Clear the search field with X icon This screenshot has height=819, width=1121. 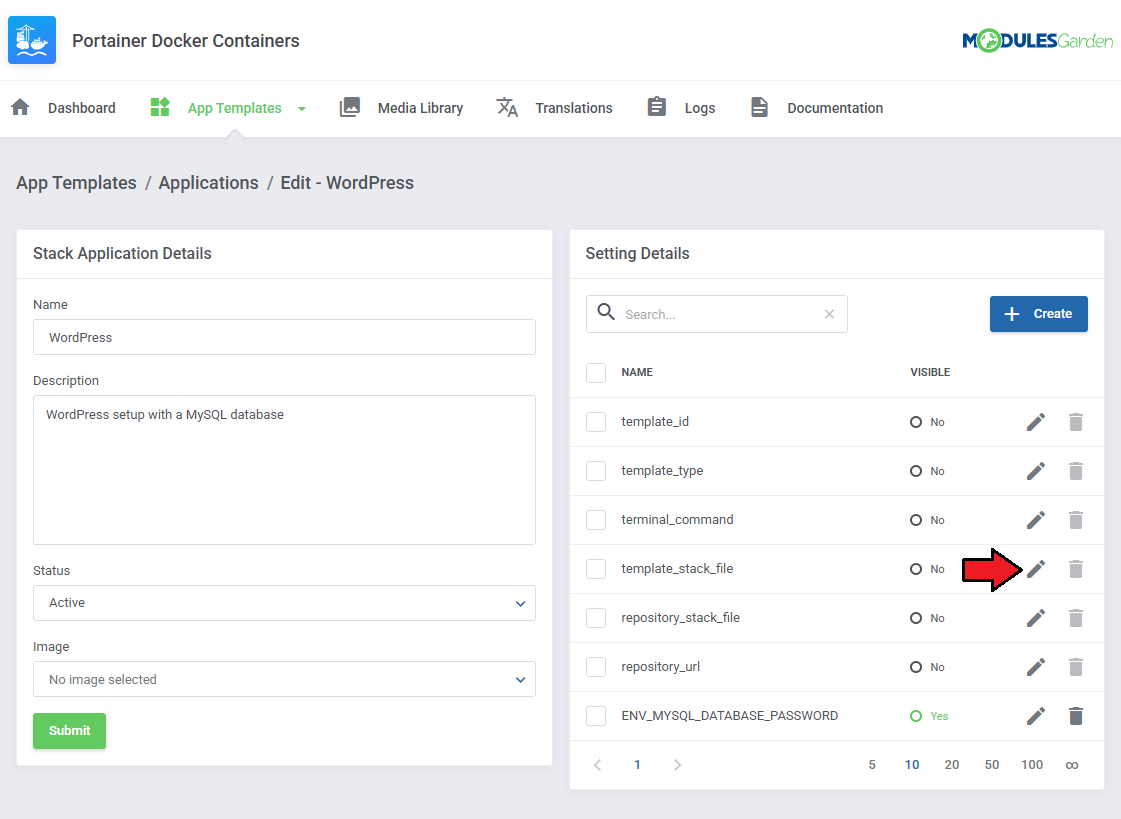point(829,314)
